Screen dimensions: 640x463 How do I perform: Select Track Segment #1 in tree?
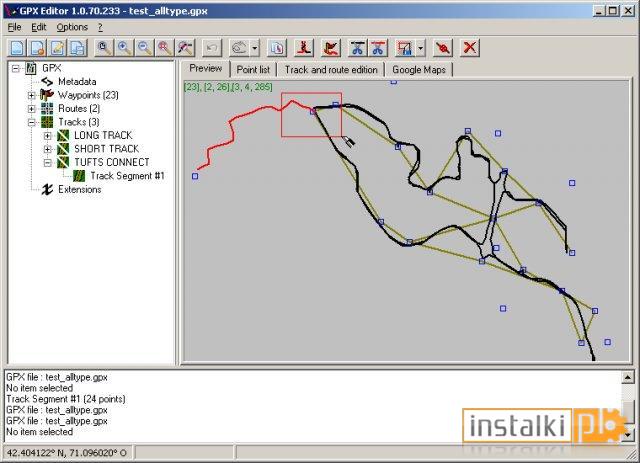(x=127, y=176)
